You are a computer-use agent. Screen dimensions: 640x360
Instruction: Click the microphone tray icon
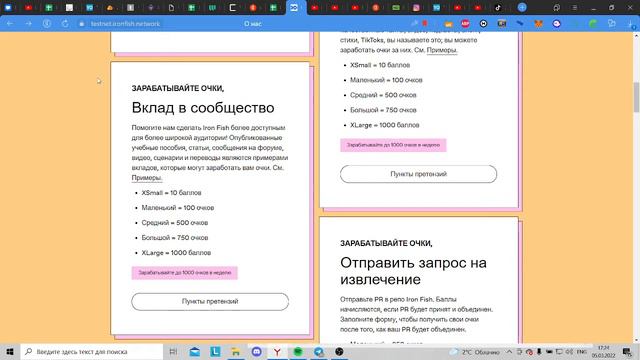pyautogui.click(x=539, y=351)
